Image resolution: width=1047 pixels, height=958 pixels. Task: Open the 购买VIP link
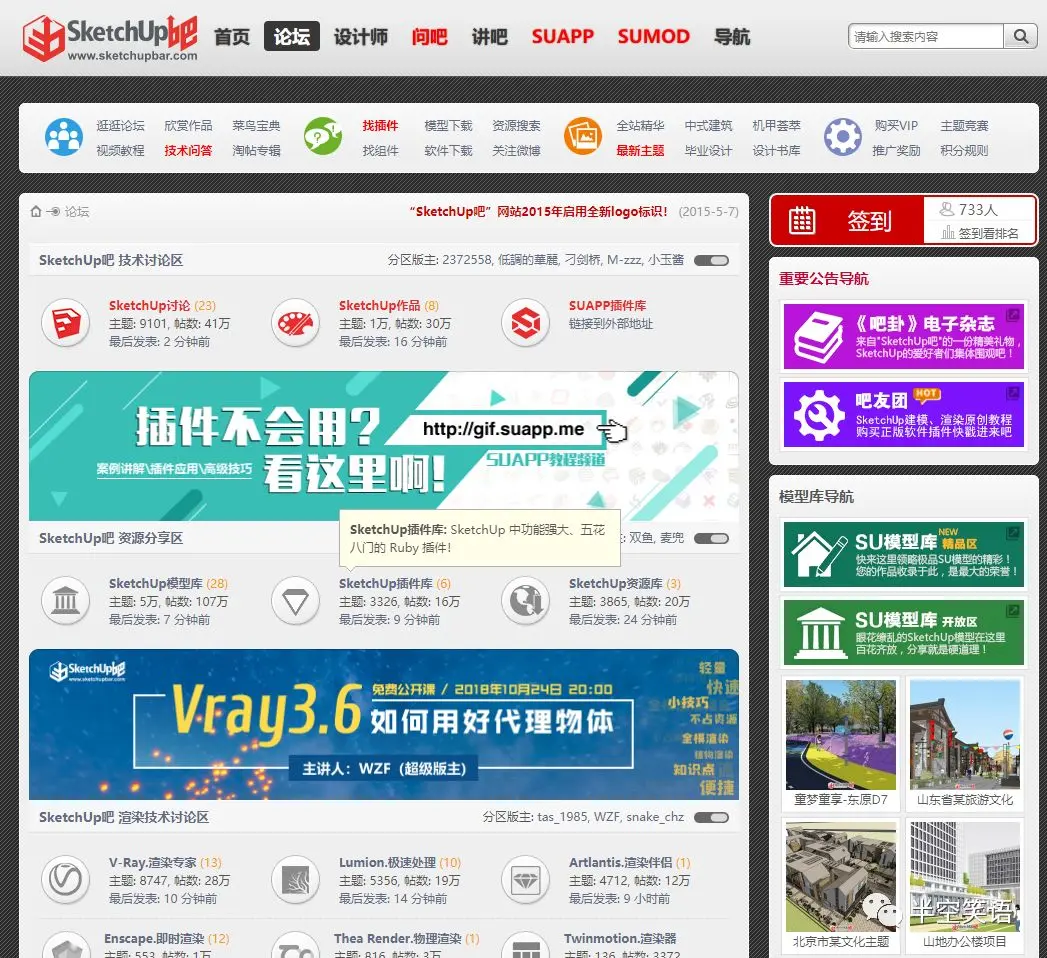[896, 126]
